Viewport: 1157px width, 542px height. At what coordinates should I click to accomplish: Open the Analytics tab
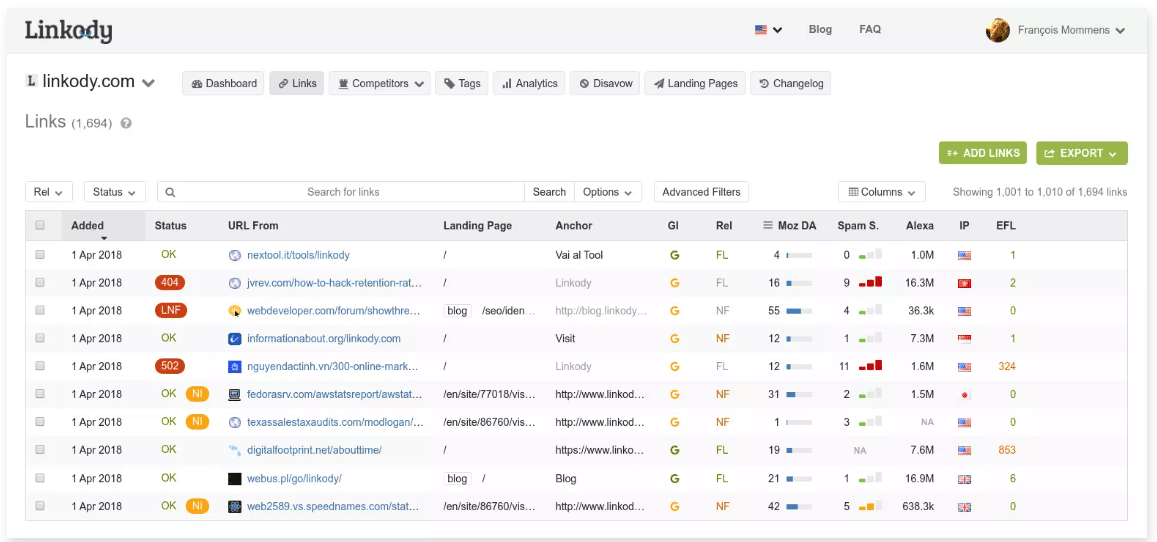[x=530, y=83]
